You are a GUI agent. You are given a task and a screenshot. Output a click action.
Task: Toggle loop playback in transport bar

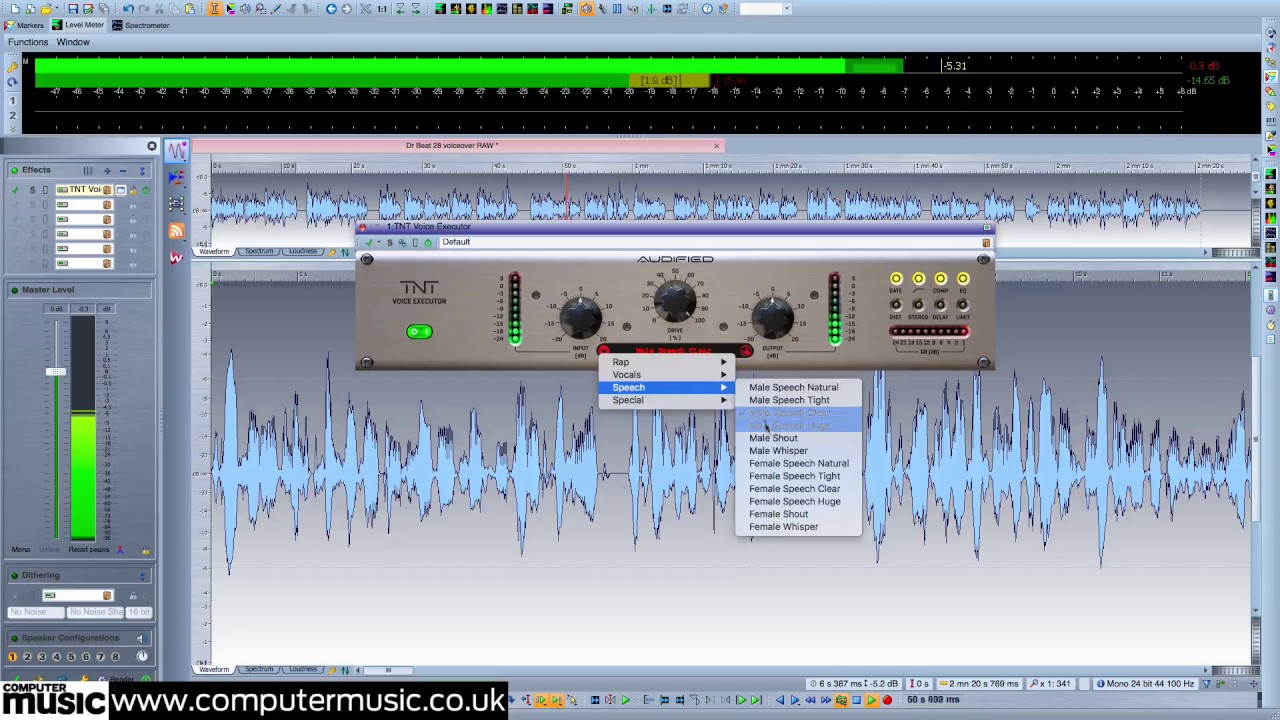coord(841,700)
